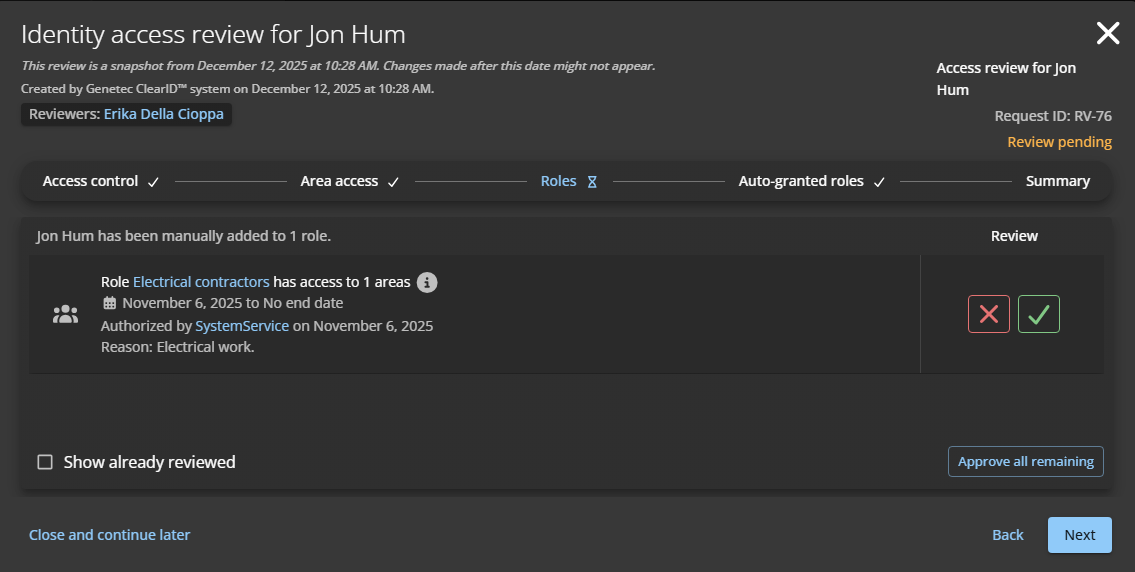Click the Next button
The width and height of the screenshot is (1135, 572).
click(1079, 535)
